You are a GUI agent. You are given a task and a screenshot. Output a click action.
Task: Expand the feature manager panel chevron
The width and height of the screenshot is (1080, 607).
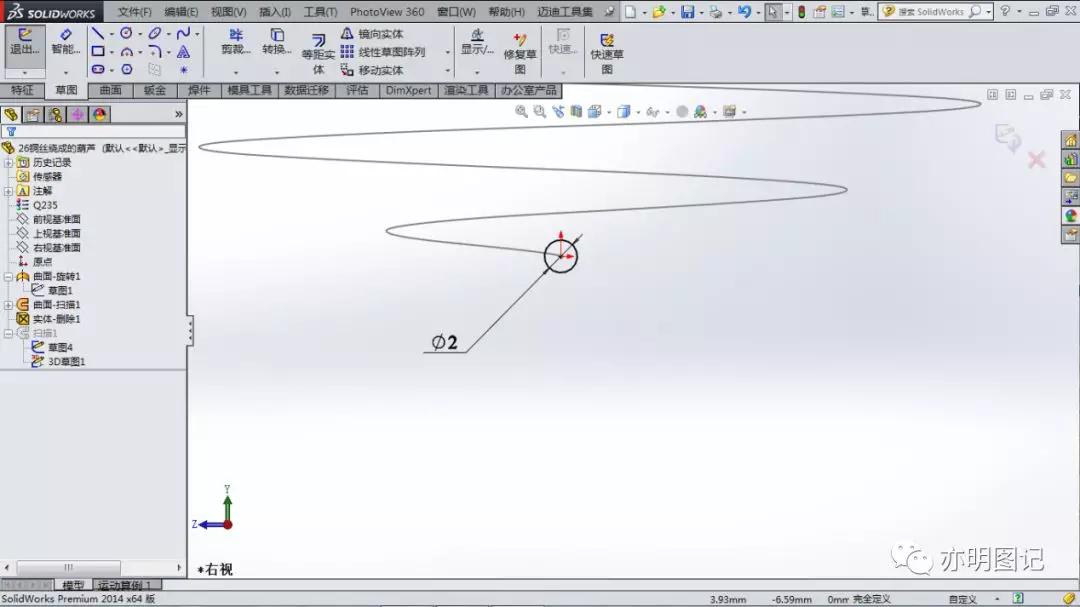[x=179, y=114]
